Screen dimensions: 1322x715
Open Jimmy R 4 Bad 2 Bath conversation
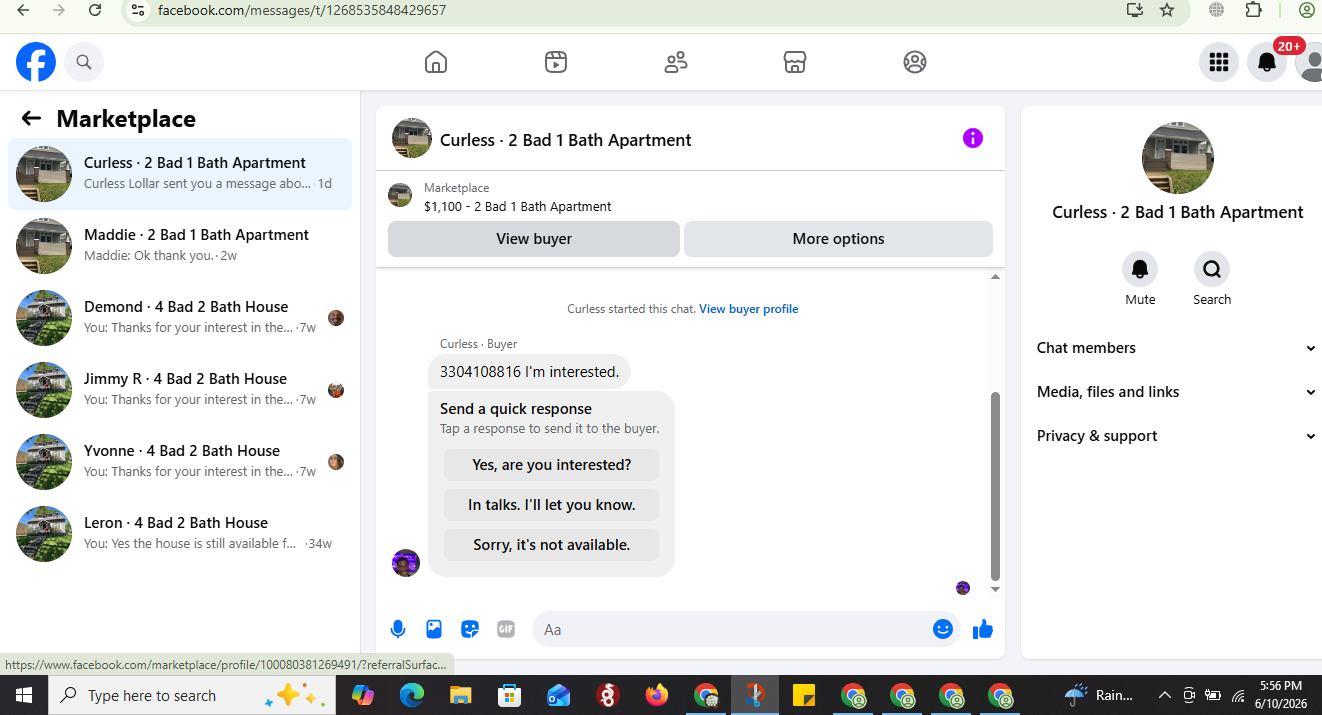pos(180,390)
